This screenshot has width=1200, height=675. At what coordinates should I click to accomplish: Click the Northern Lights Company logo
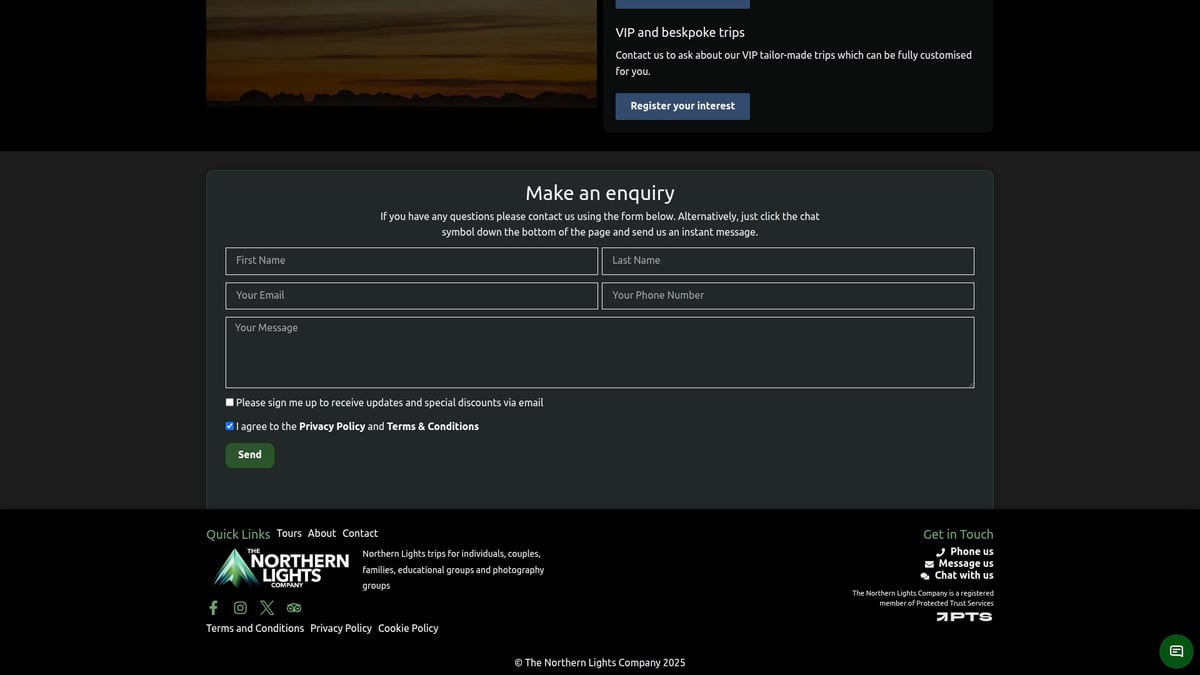pos(282,568)
